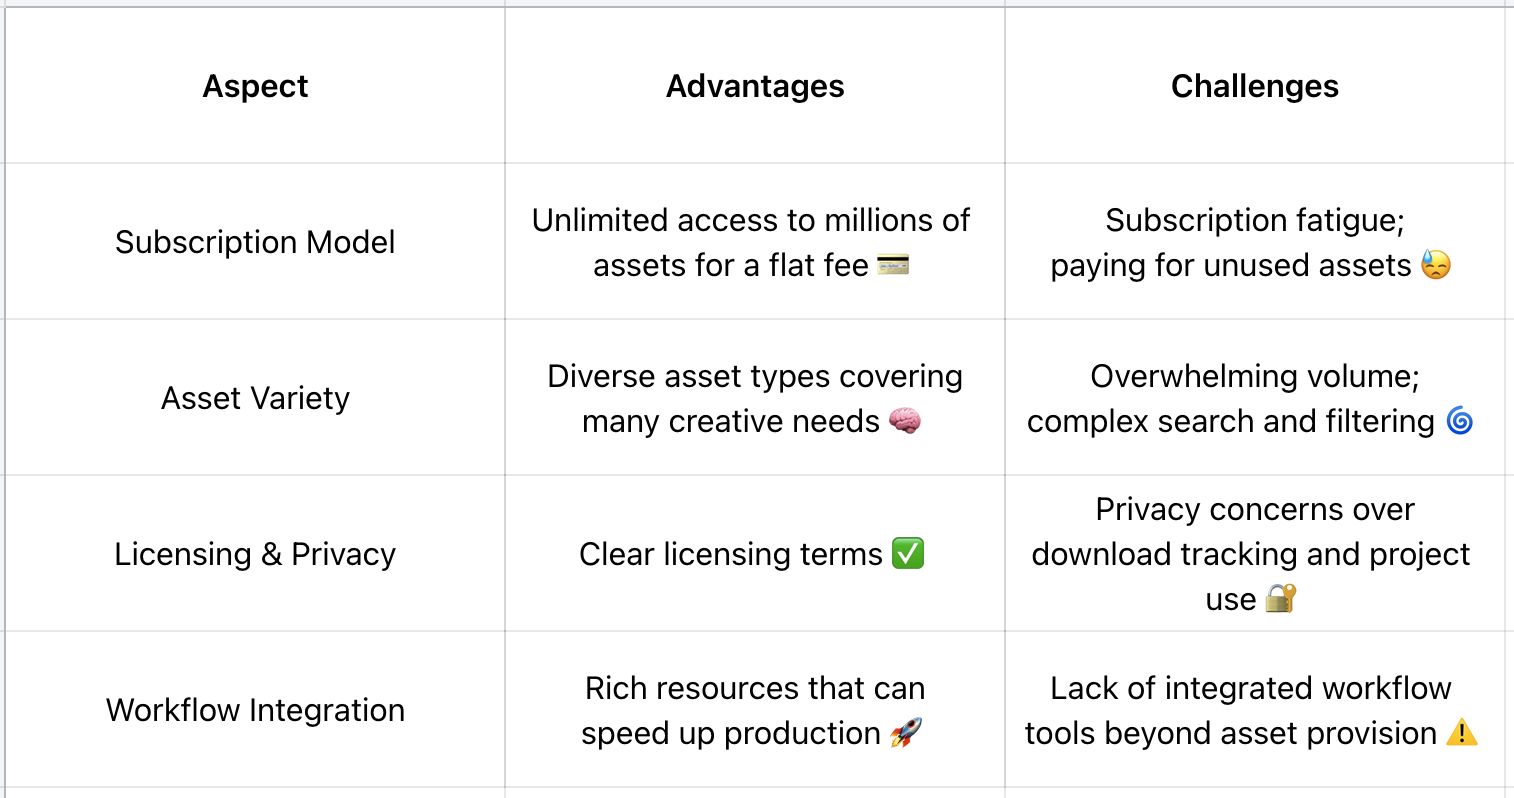Click the credit card emoji icon
1514x798 pixels.
892,265
